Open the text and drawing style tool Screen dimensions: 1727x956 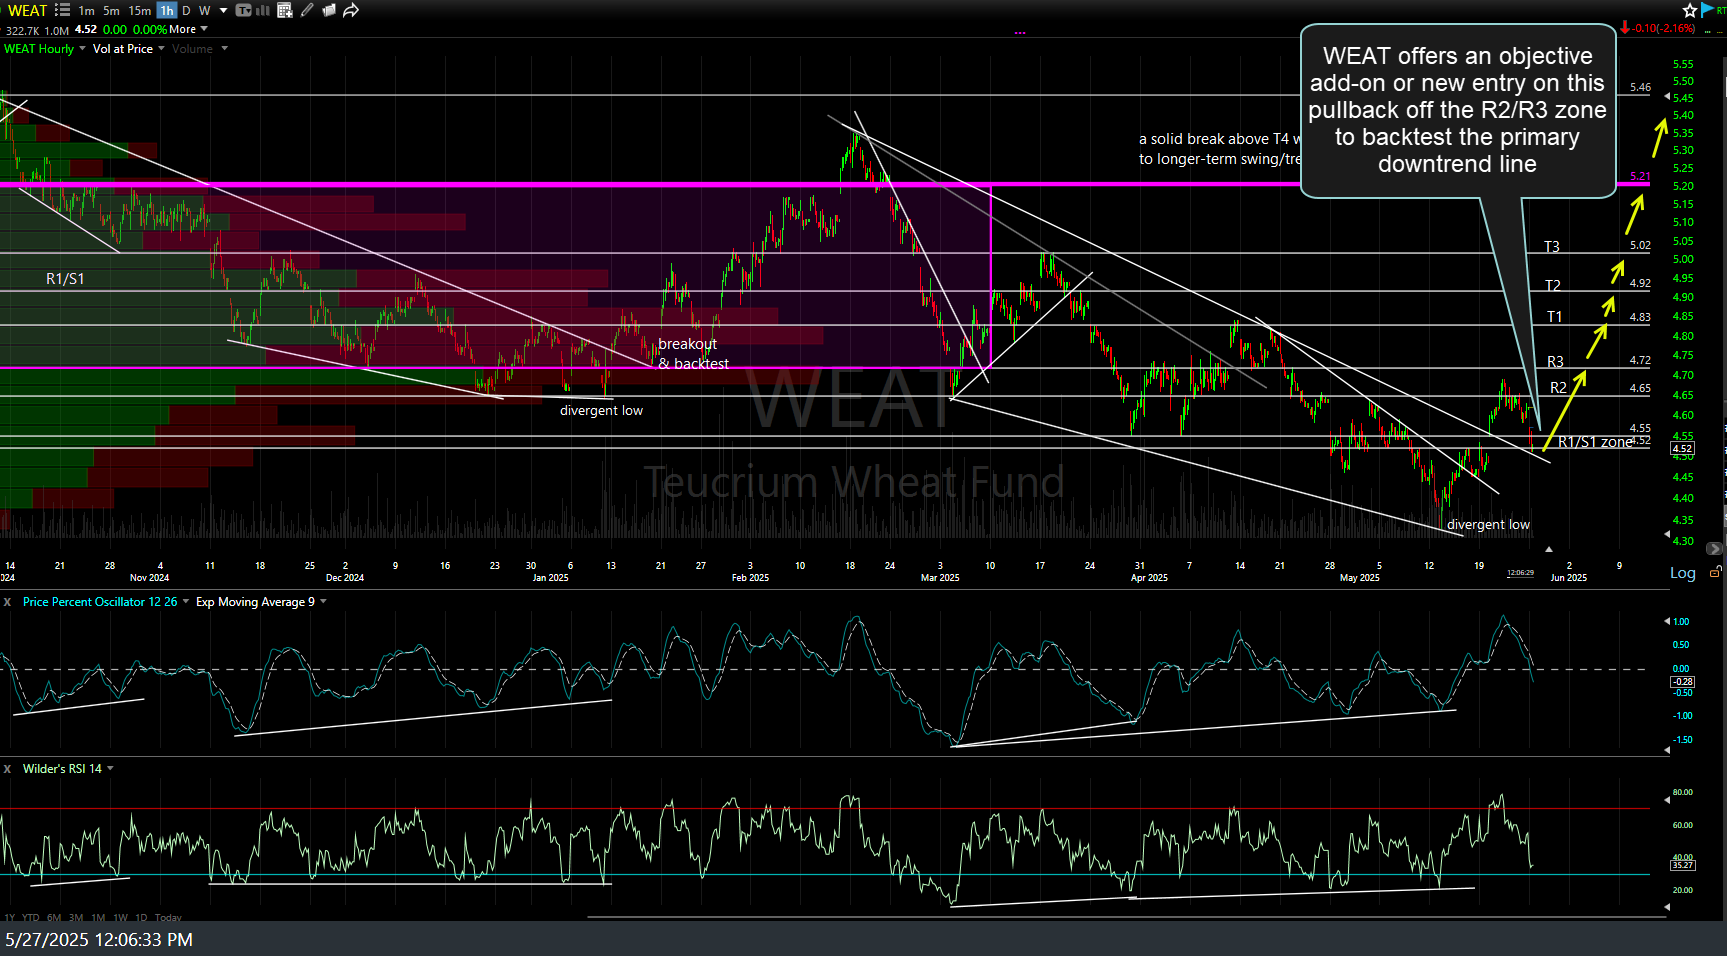(243, 10)
